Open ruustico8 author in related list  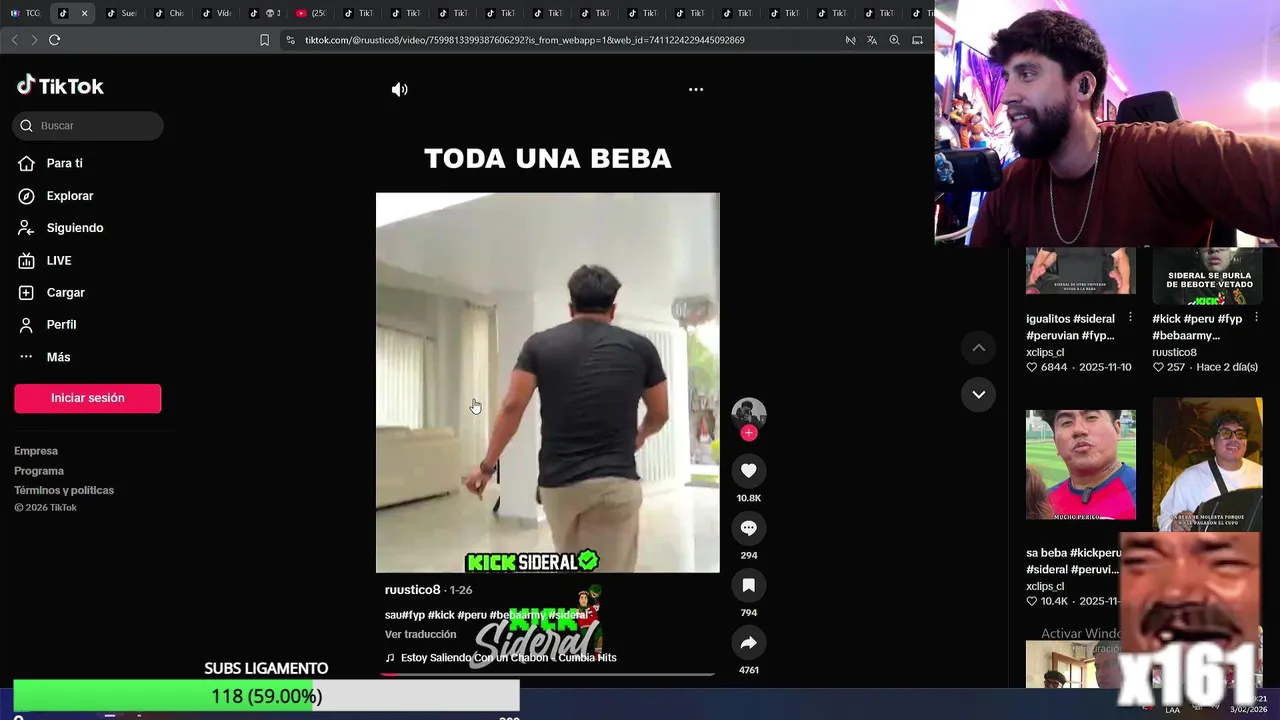click(x=1174, y=352)
